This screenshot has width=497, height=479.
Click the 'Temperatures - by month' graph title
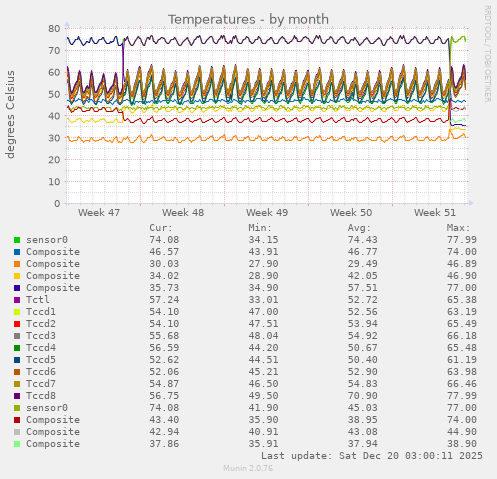[248, 20]
